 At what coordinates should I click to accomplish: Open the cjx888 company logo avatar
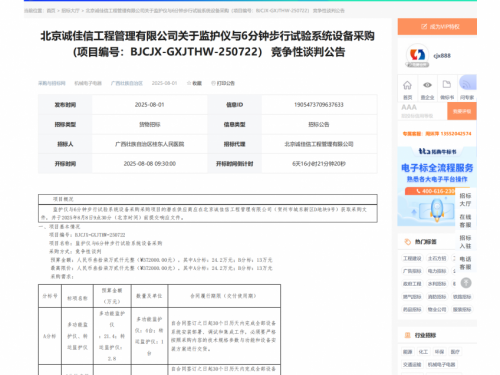417,55
